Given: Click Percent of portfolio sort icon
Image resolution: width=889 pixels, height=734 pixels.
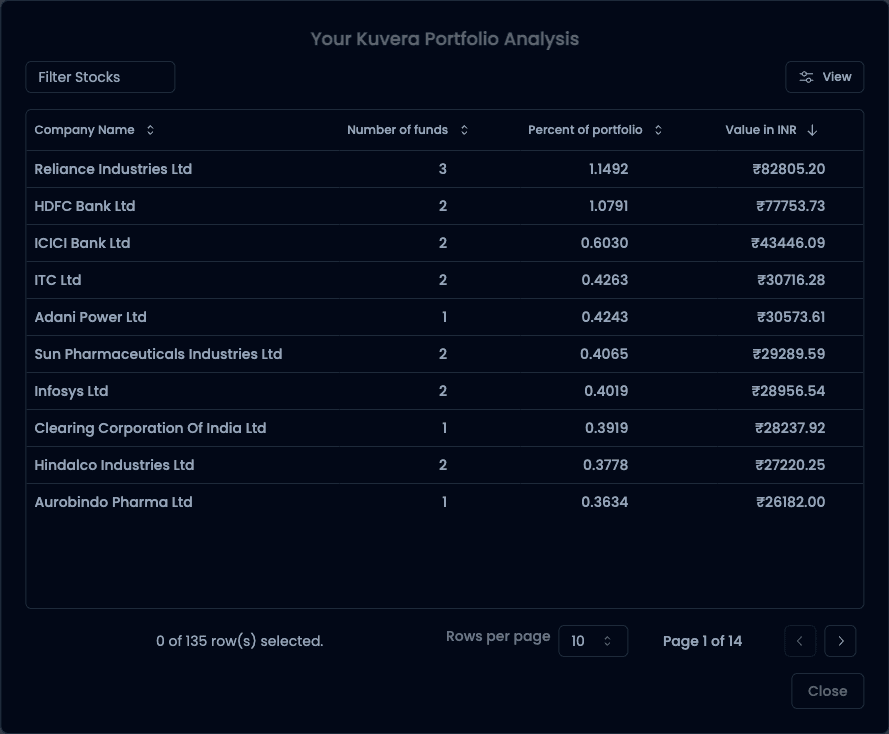Looking at the screenshot, I should coord(658,130).
